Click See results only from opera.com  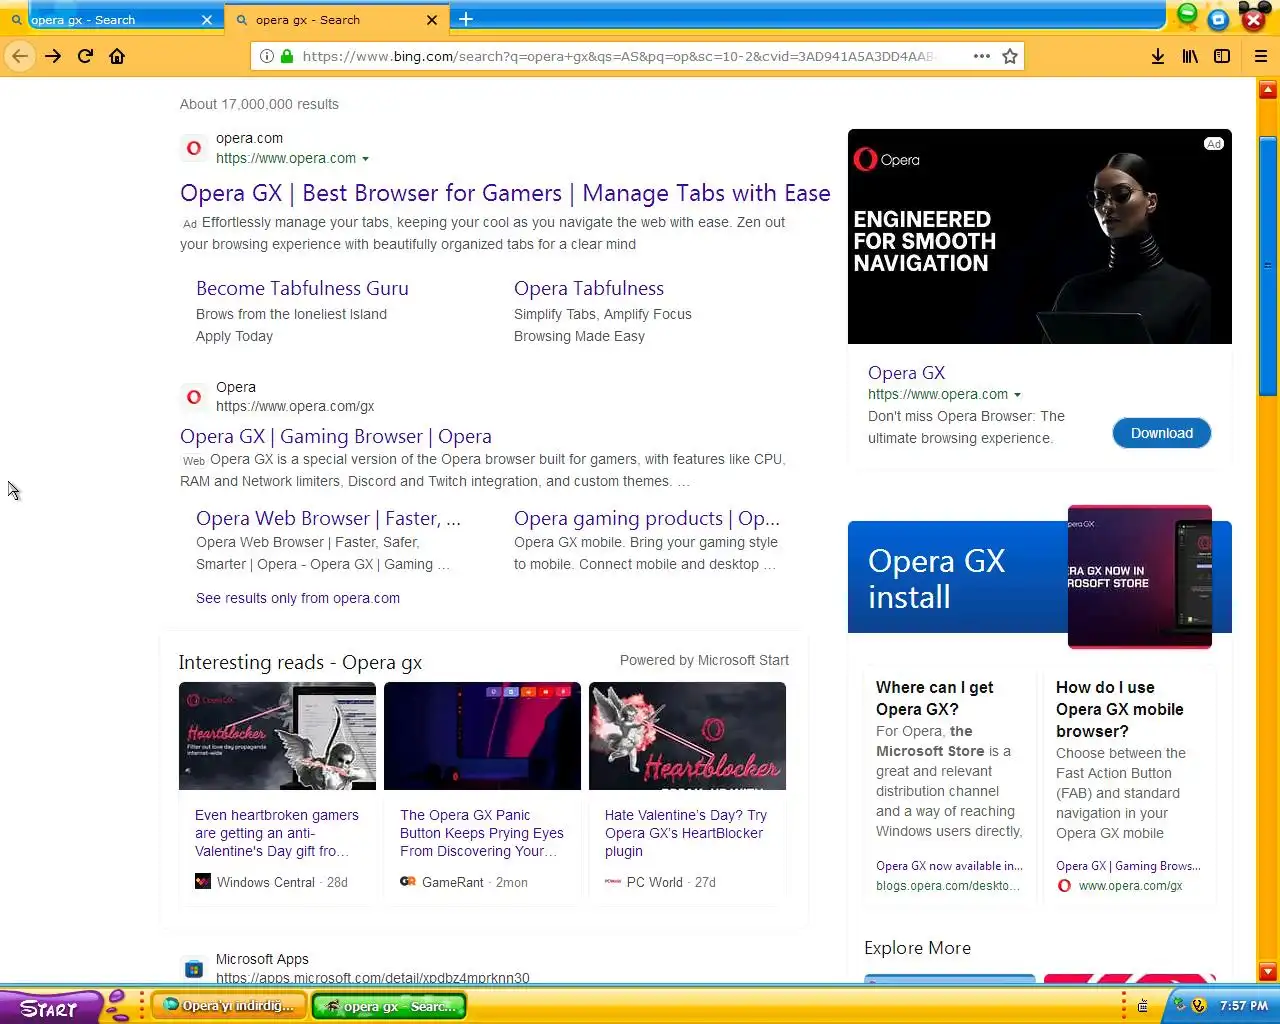coord(298,598)
